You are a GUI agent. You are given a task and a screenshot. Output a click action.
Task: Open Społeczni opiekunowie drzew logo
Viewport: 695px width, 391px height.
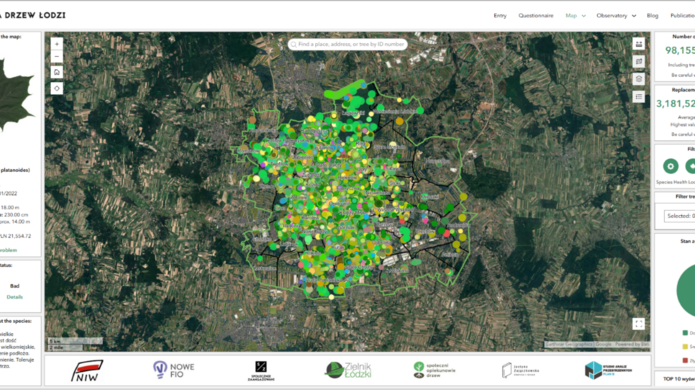[434, 370]
